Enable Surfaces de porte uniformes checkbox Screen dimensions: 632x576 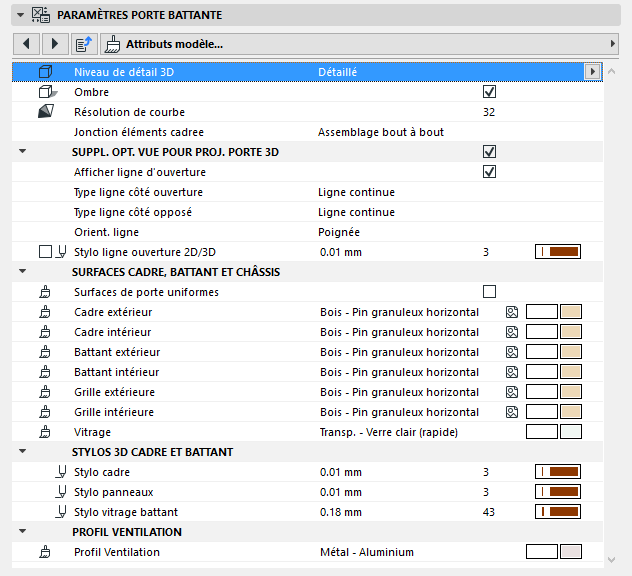pyautogui.click(x=489, y=292)
